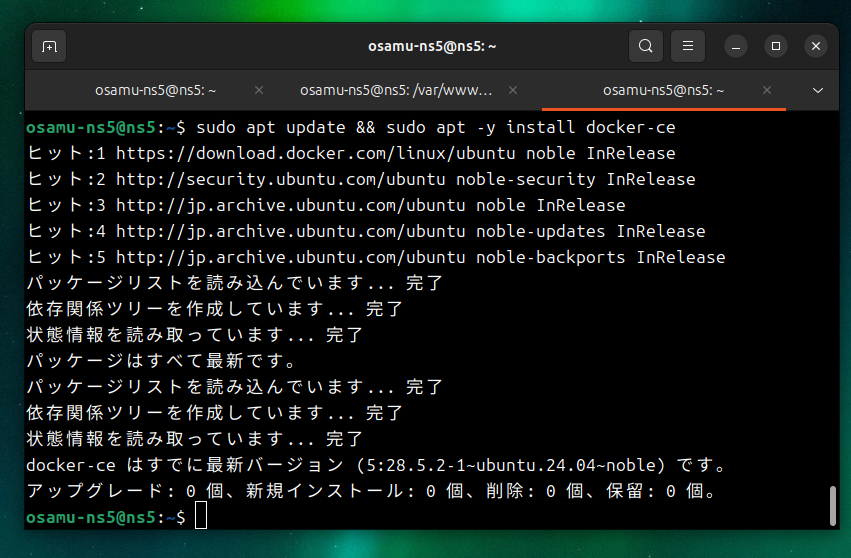Select the active third terminal tab
The height and width of the screenshot is (558, 851).
coord(657,90)
